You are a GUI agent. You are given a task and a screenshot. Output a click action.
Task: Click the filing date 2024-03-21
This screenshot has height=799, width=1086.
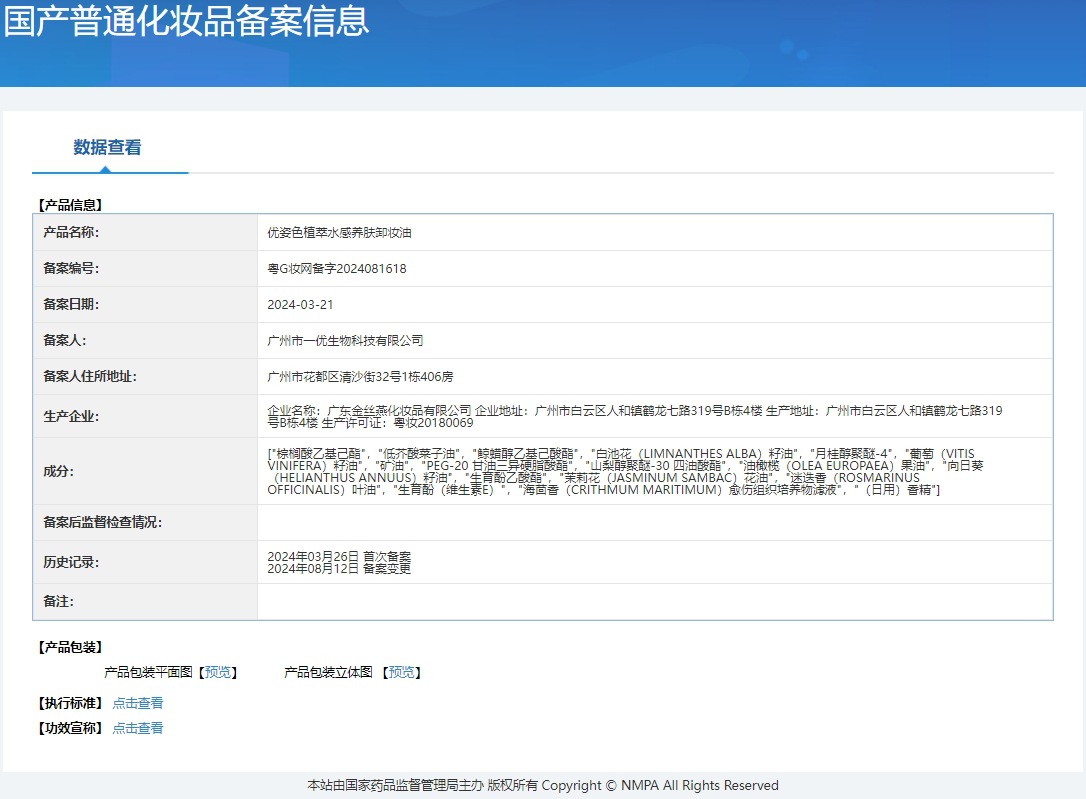300,305
